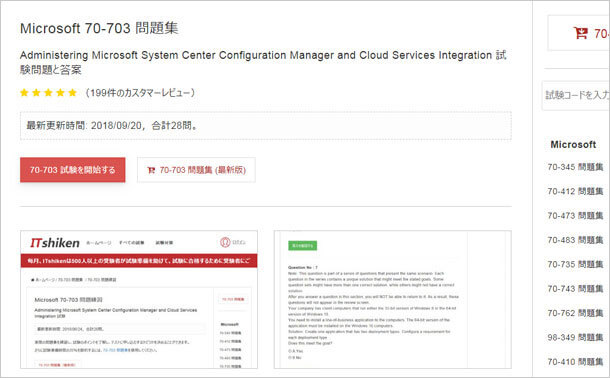Open the Question No 7 screenshot thumbnail
The image size is (610, 378).
coord(393,299)
